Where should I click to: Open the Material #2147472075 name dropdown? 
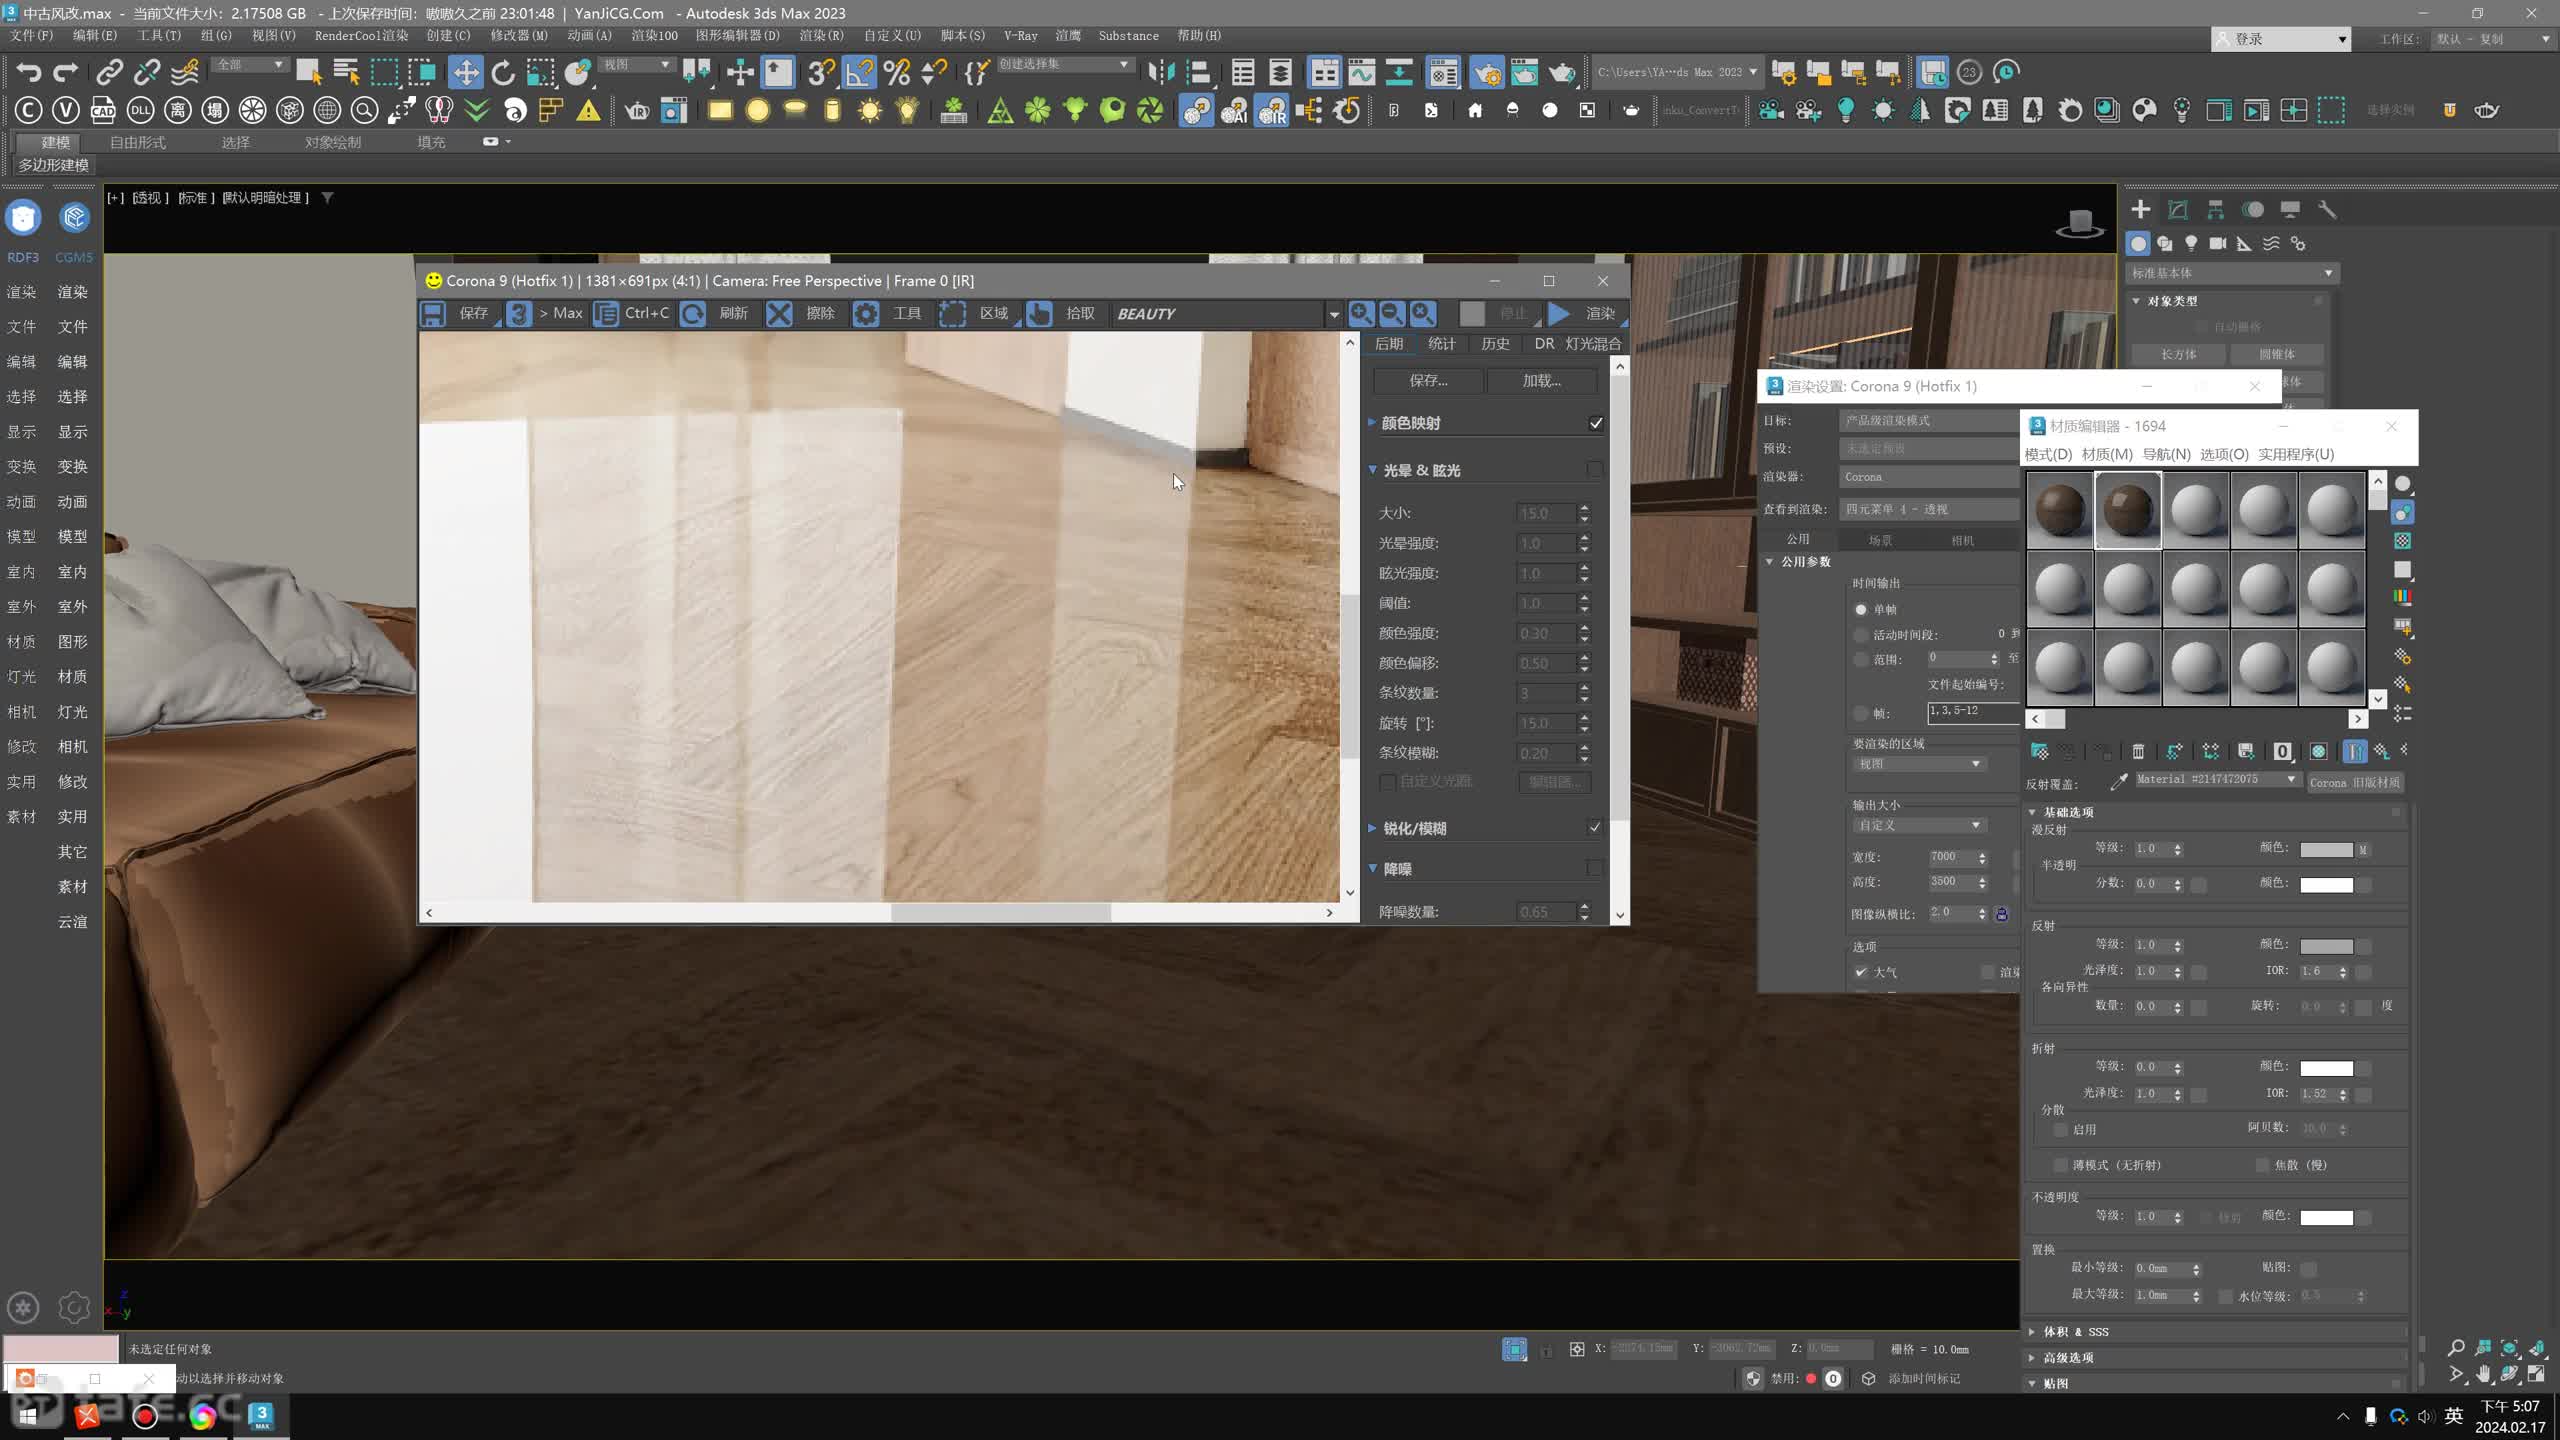[x=2216, y=780]
